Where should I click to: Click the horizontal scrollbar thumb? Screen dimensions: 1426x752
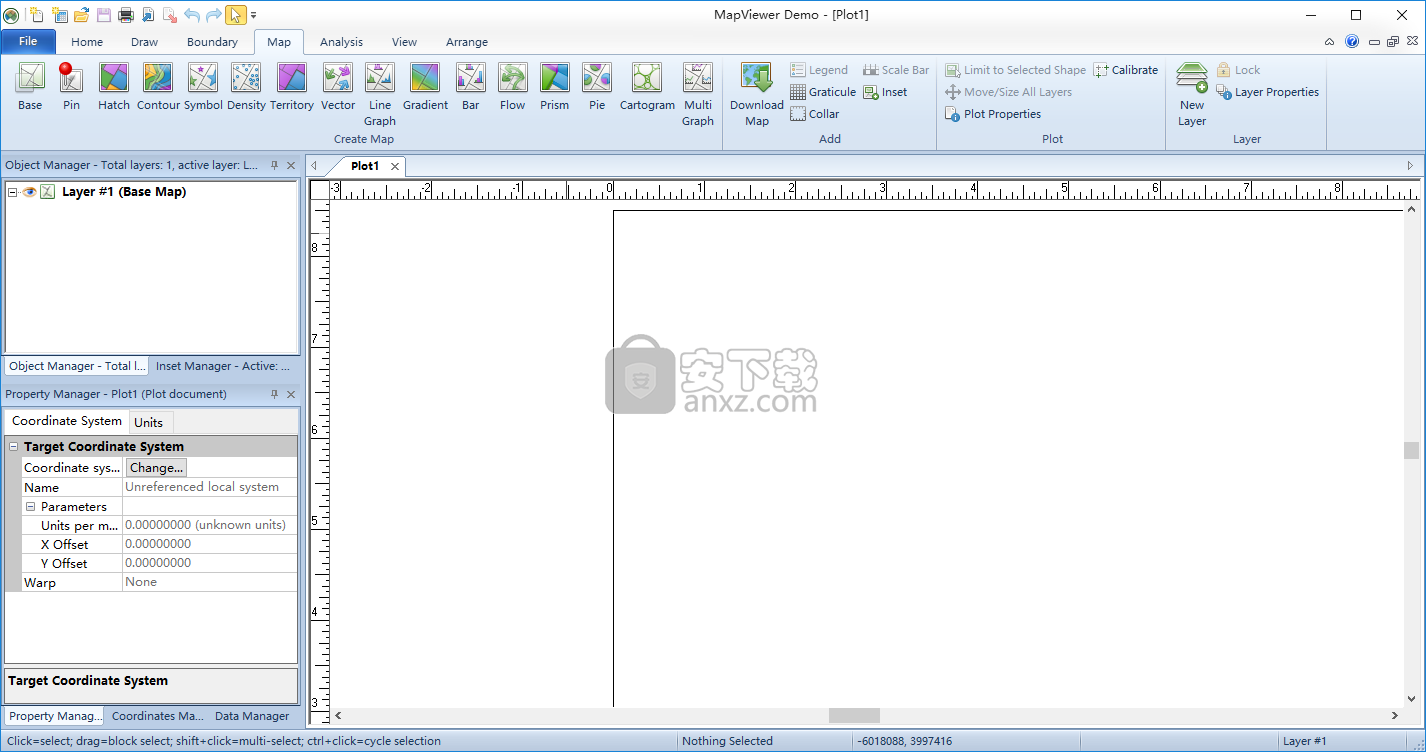854,716
